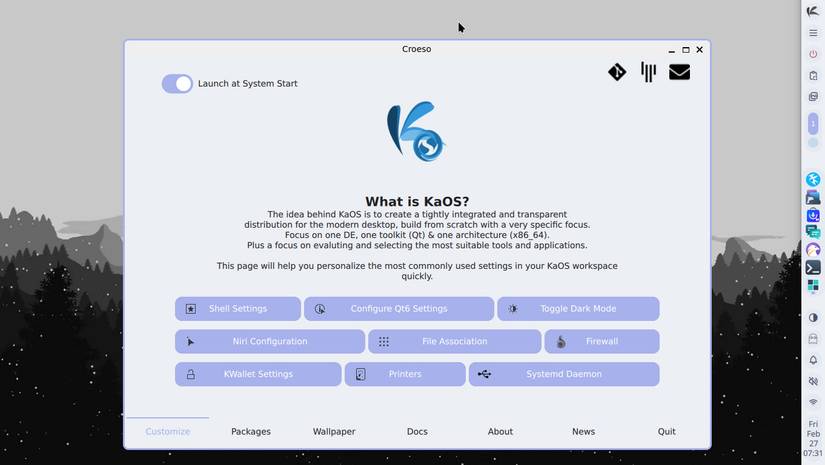Open Niri Configuration
Viewport: 825px width, 465px height.
(x=270, y=341)
